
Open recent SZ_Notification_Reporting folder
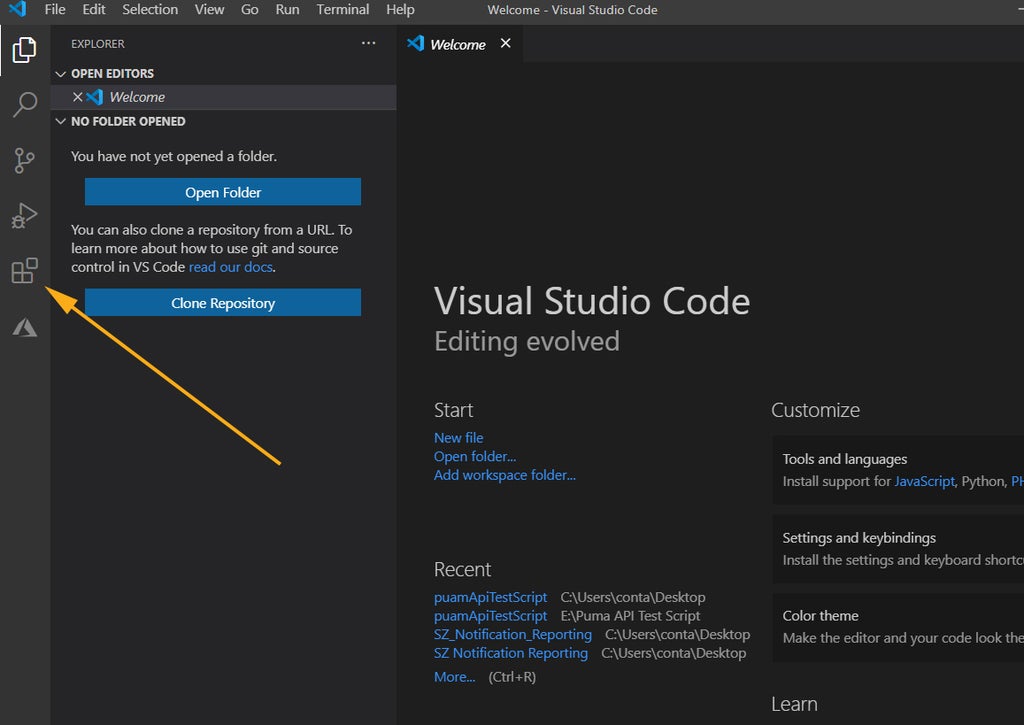(x=513, y=634)
